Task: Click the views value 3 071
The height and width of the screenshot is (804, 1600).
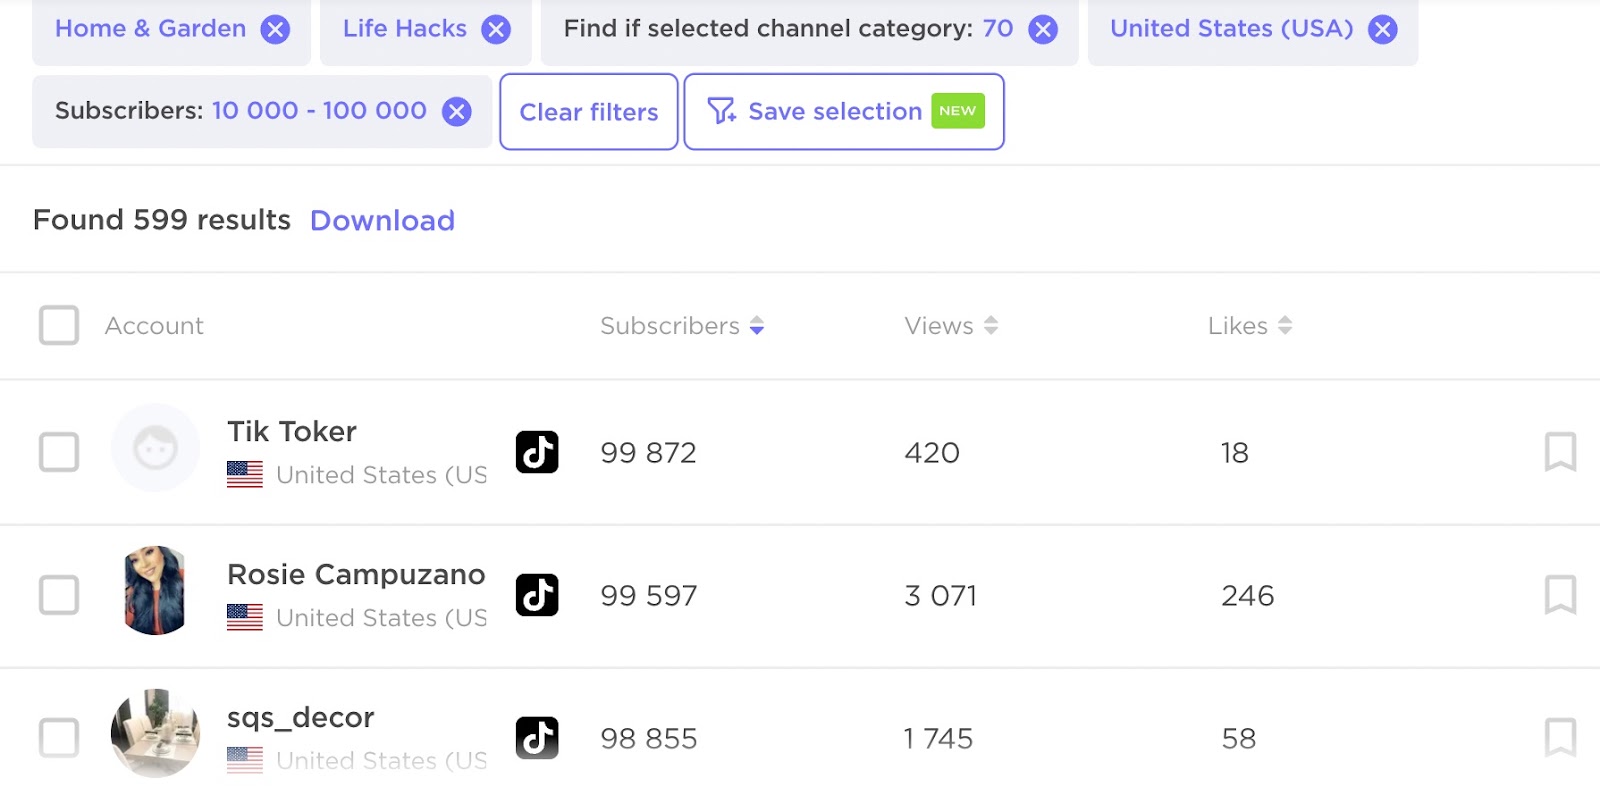Action: tap(940, 596)
